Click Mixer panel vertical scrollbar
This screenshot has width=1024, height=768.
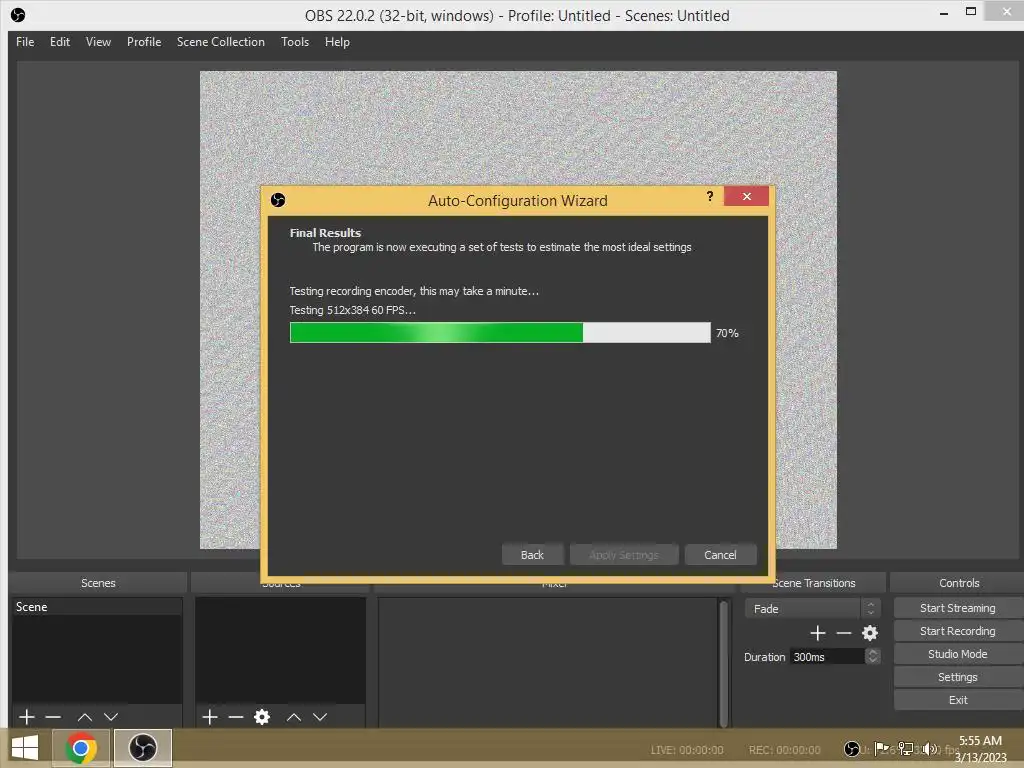723,663
